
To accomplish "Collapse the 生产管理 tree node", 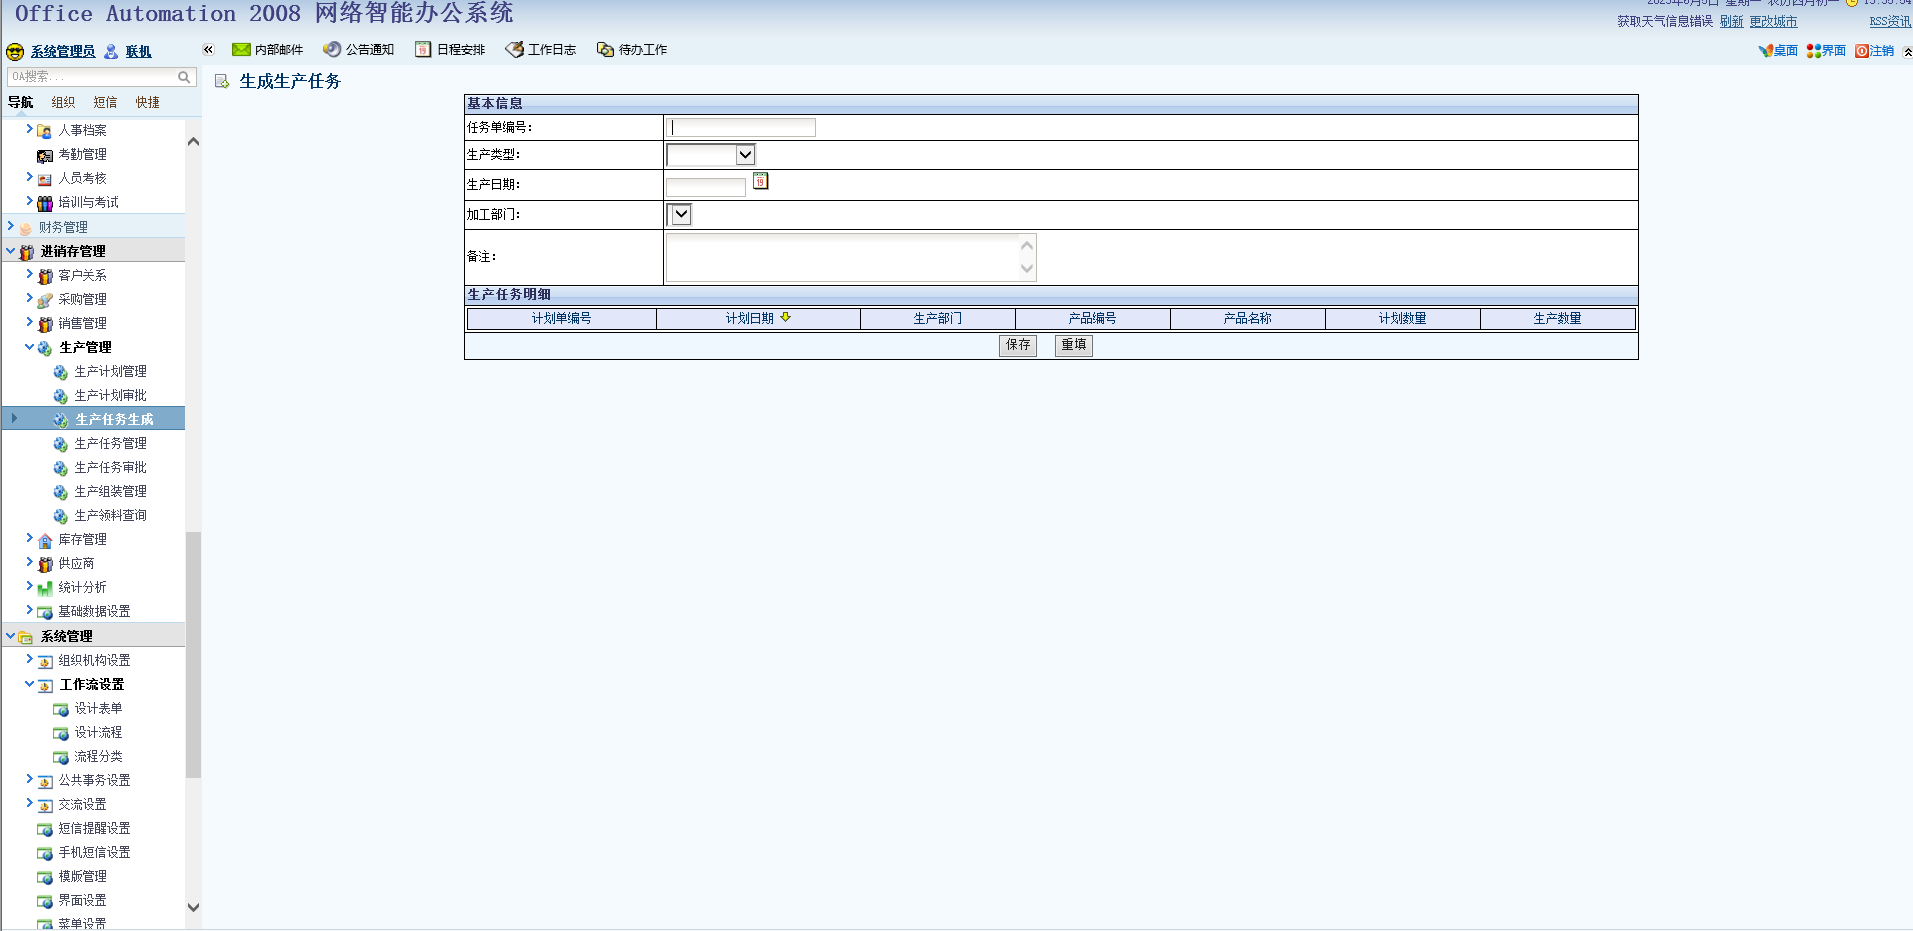I will (29, 347).
